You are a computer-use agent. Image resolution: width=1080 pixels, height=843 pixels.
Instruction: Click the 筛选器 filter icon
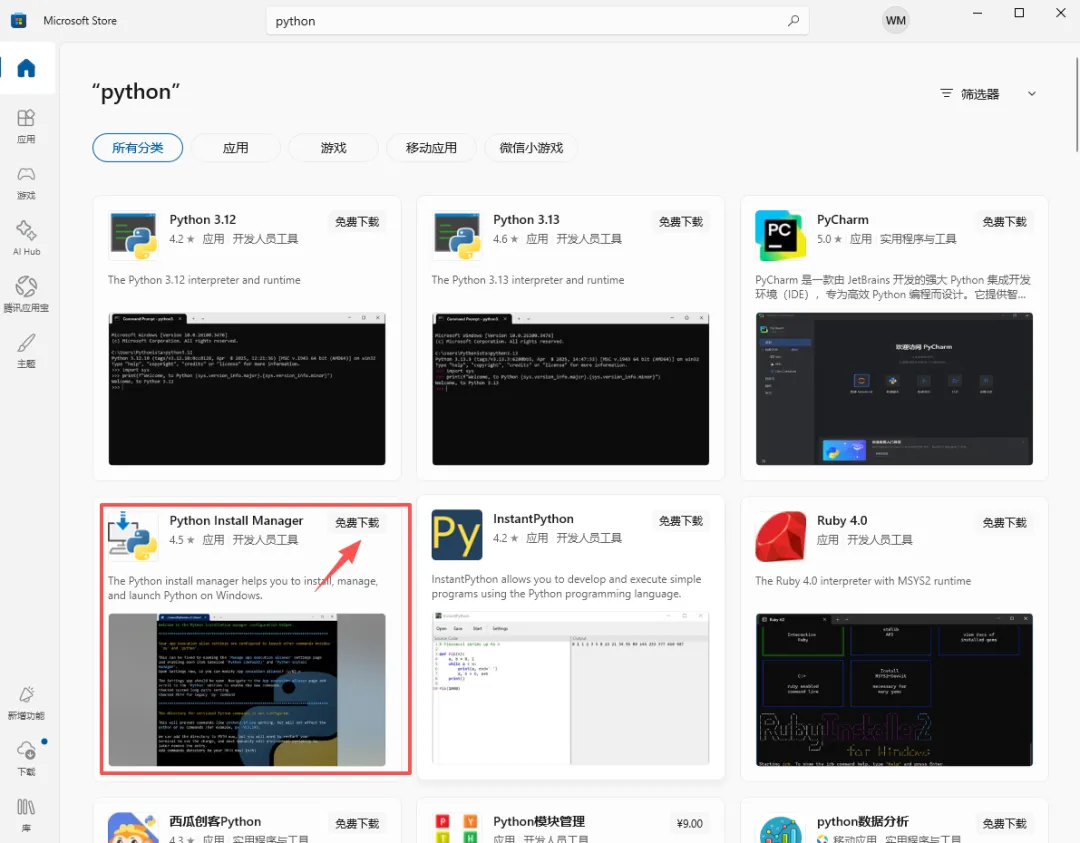[946, 93]
